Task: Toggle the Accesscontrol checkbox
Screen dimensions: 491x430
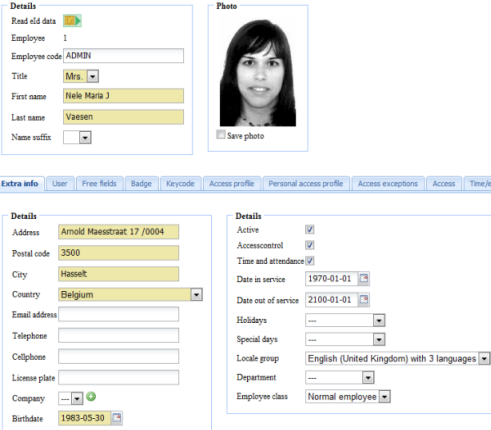Action: [310, 245]
